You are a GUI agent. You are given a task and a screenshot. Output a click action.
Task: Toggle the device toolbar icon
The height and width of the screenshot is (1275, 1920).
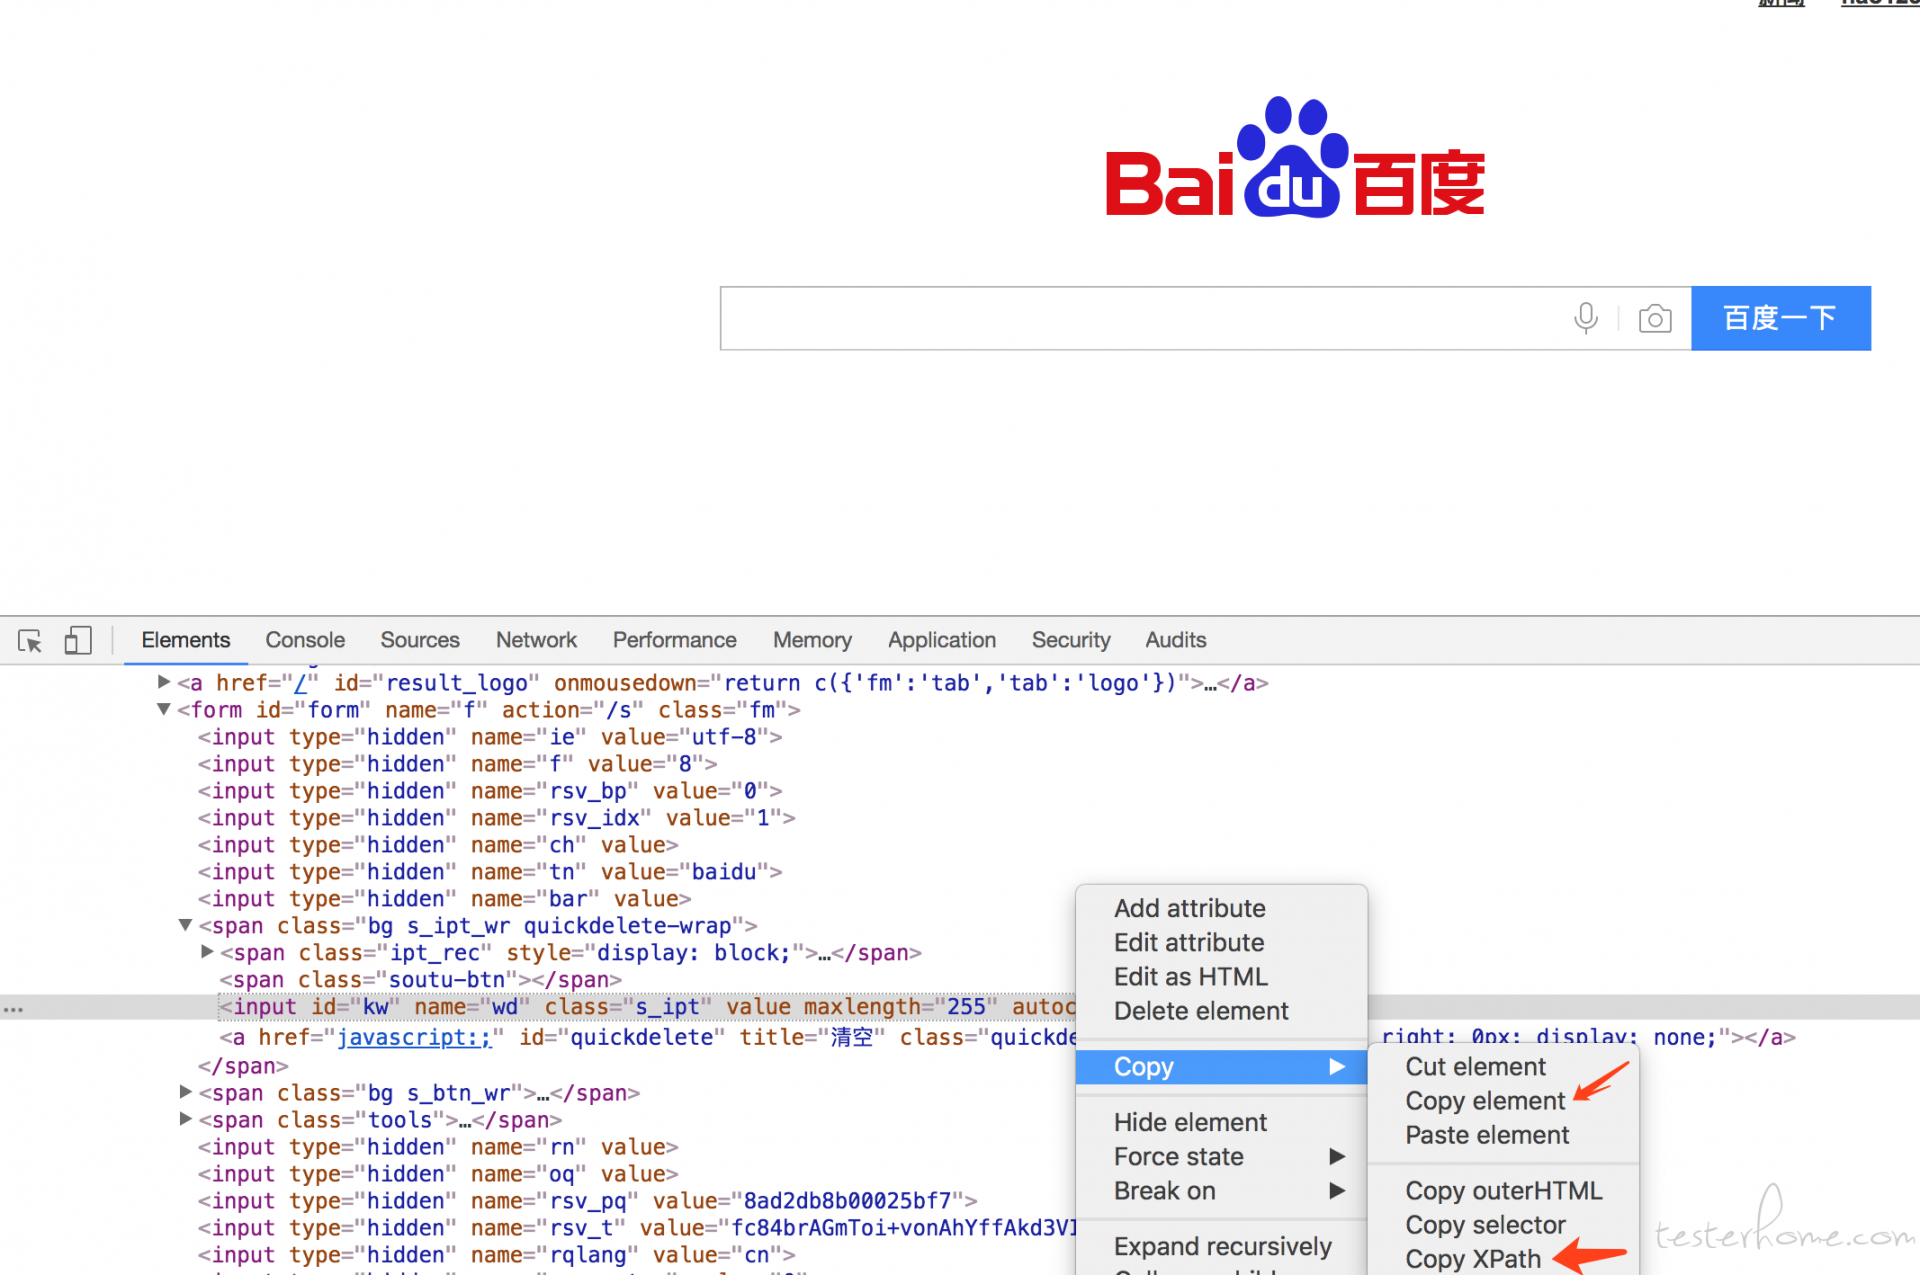tap(78, 640)
